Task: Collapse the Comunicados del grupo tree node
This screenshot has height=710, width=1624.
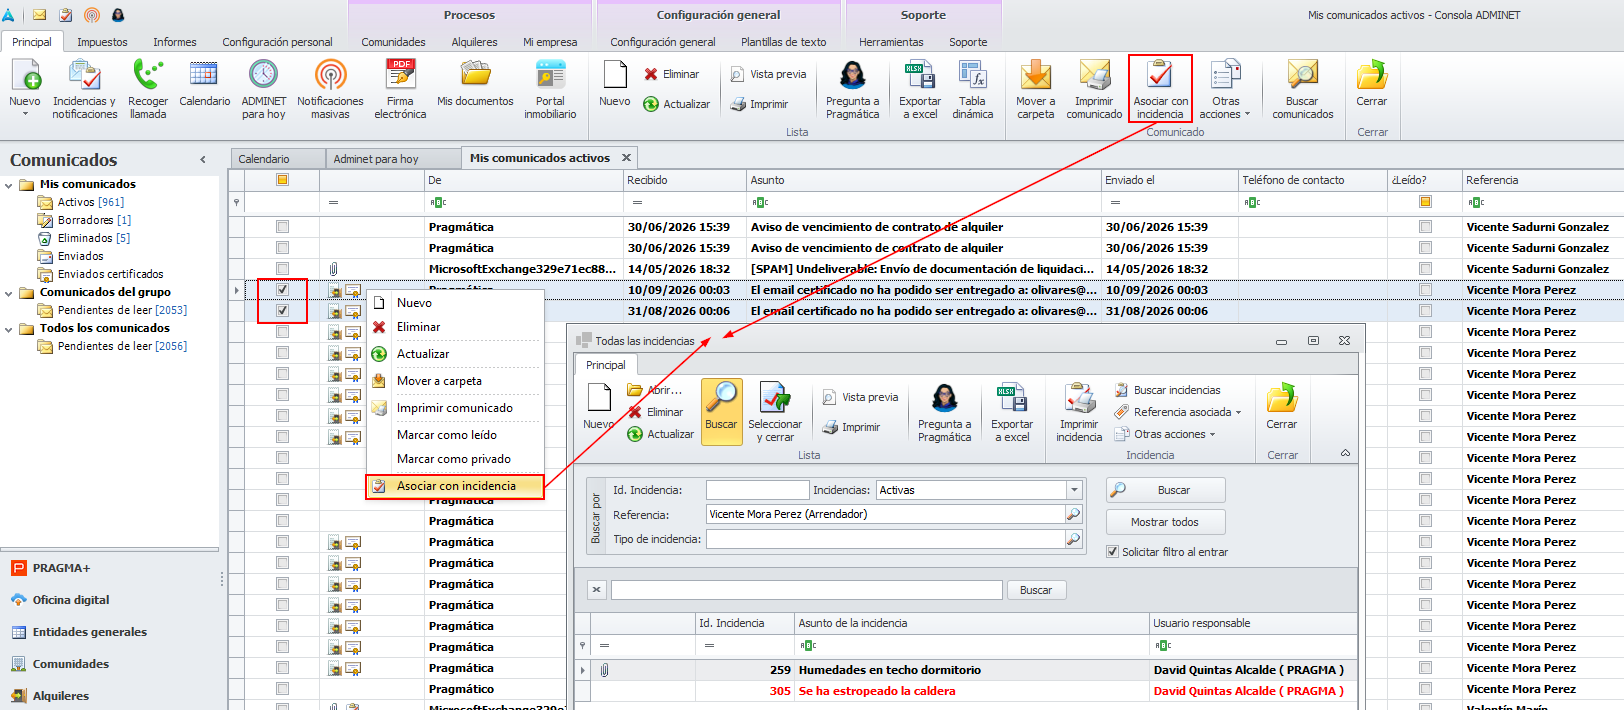Action: [x=9, y=293]
